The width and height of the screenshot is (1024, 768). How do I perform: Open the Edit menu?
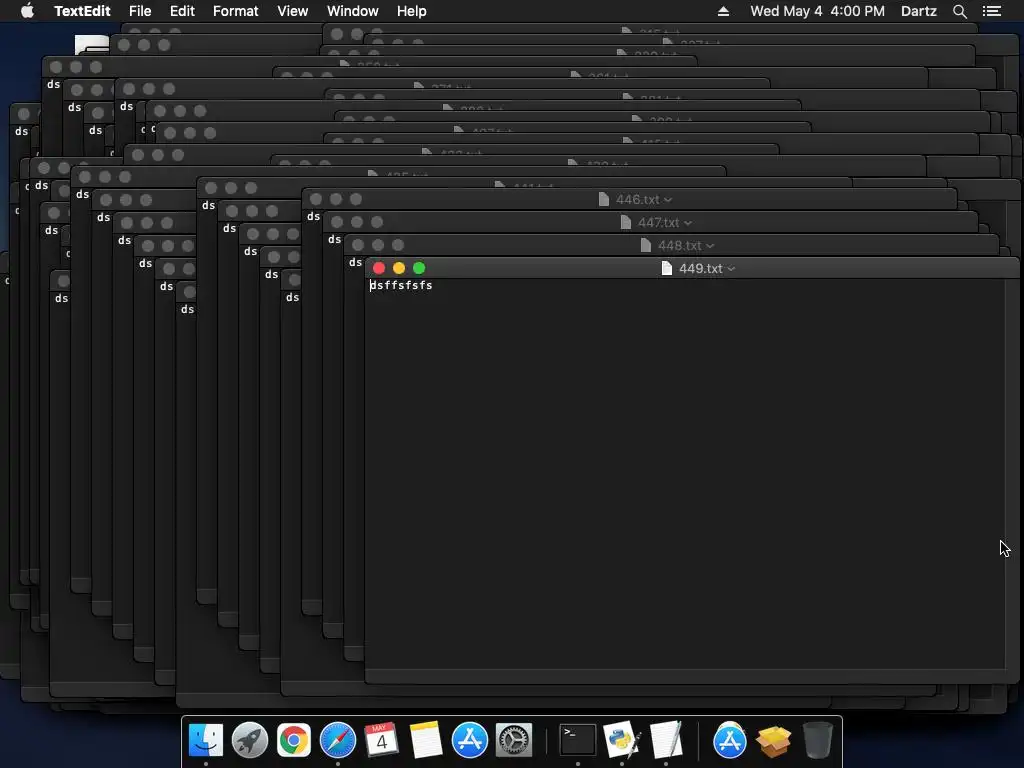point(182,11)
